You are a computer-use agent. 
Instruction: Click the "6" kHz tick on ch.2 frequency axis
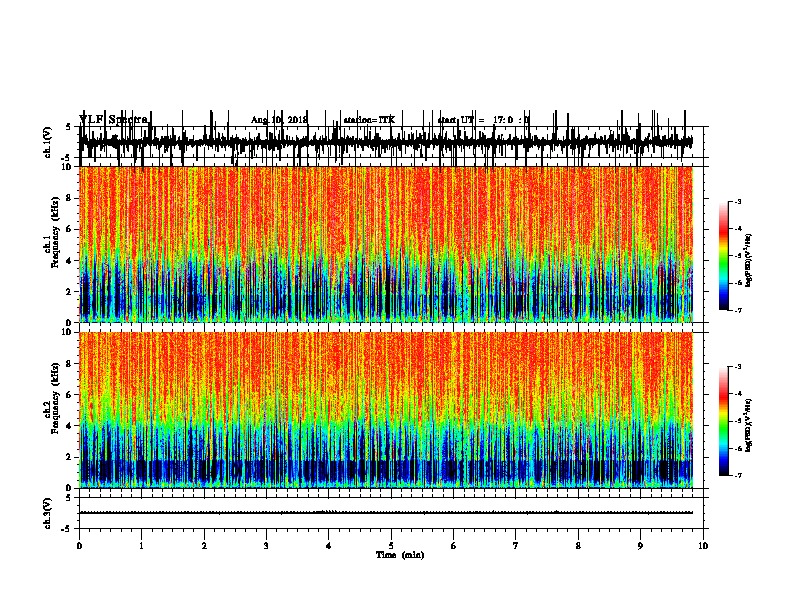(70, 395)
